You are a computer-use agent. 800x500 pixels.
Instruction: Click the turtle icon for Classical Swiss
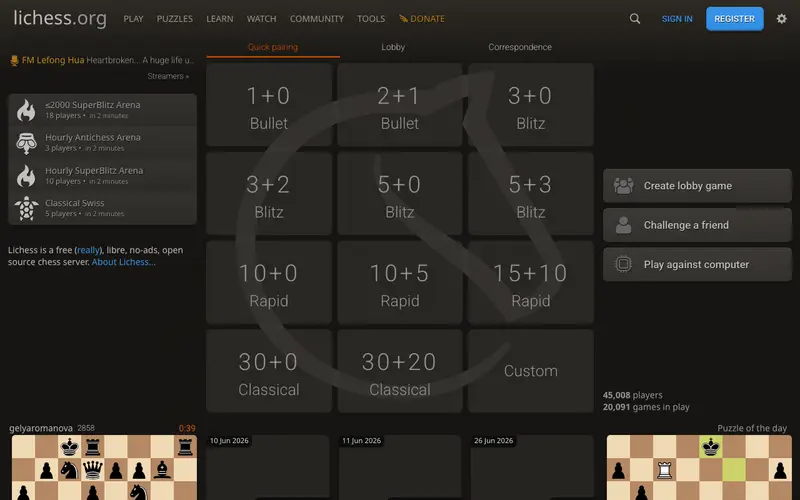(26, 208)
